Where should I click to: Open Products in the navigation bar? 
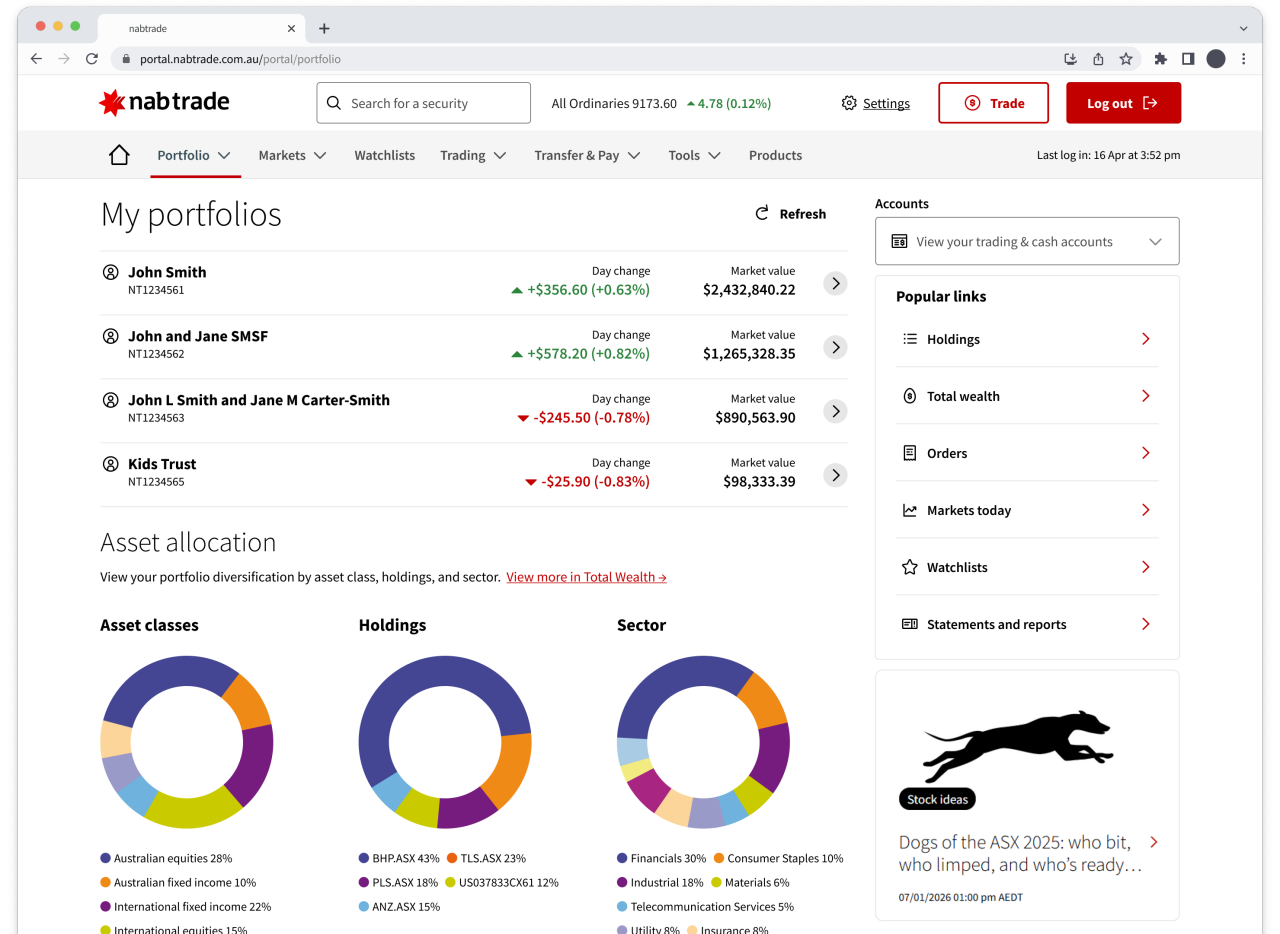(x=775, y=155)
